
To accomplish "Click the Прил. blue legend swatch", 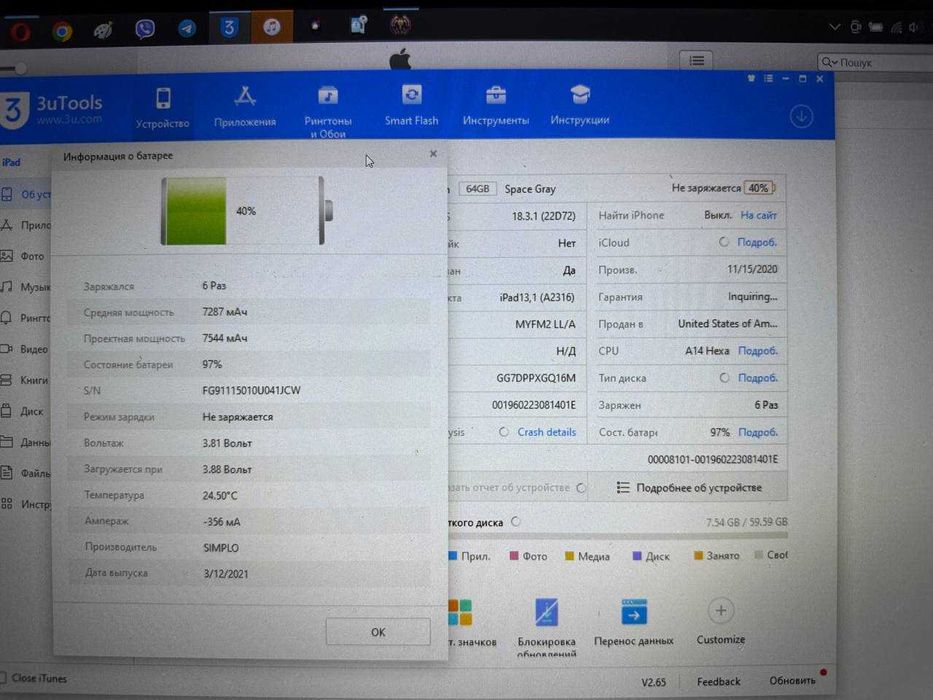I will point(452,556).
